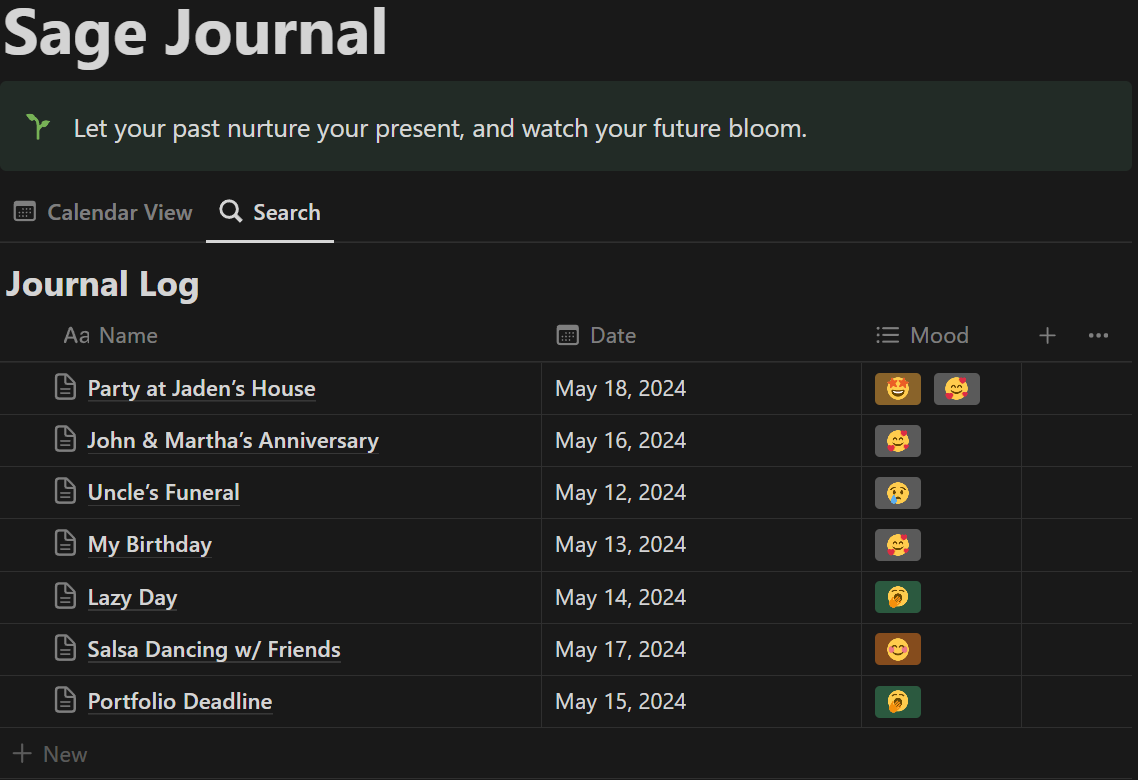Click the Name column header

tap(110, 335)
